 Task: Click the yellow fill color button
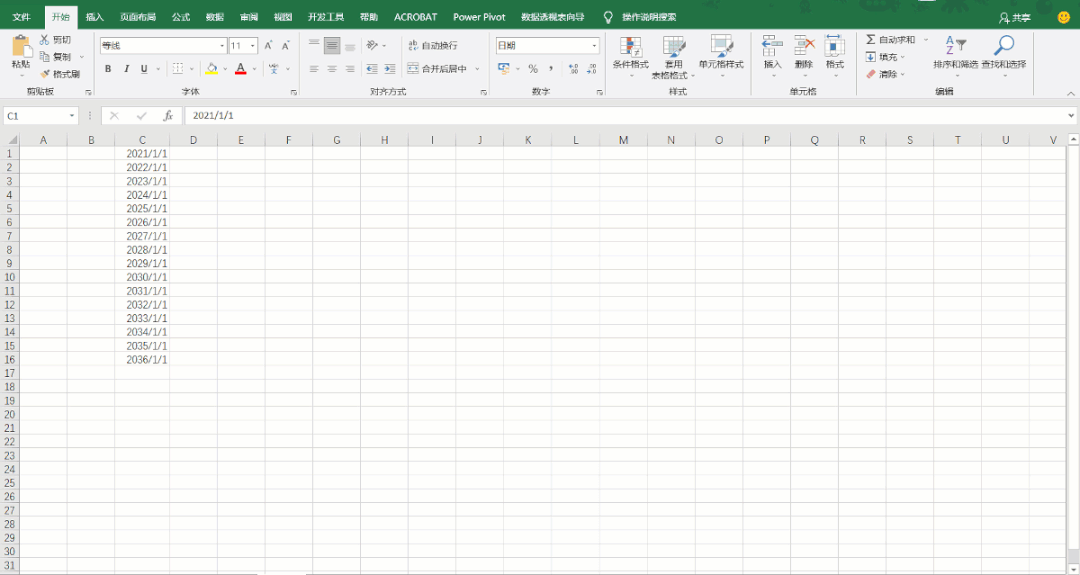[x=211, y=69]
